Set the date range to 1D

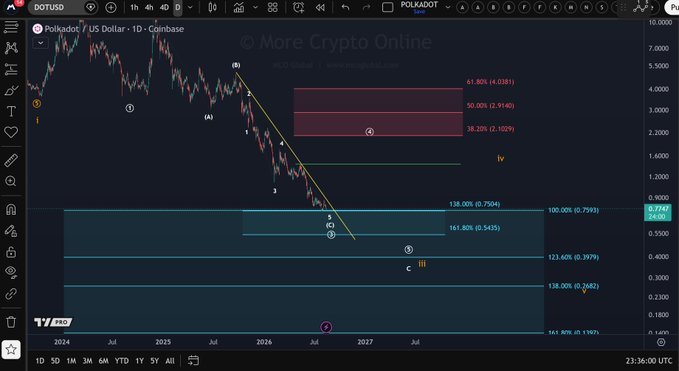(40, 361)
